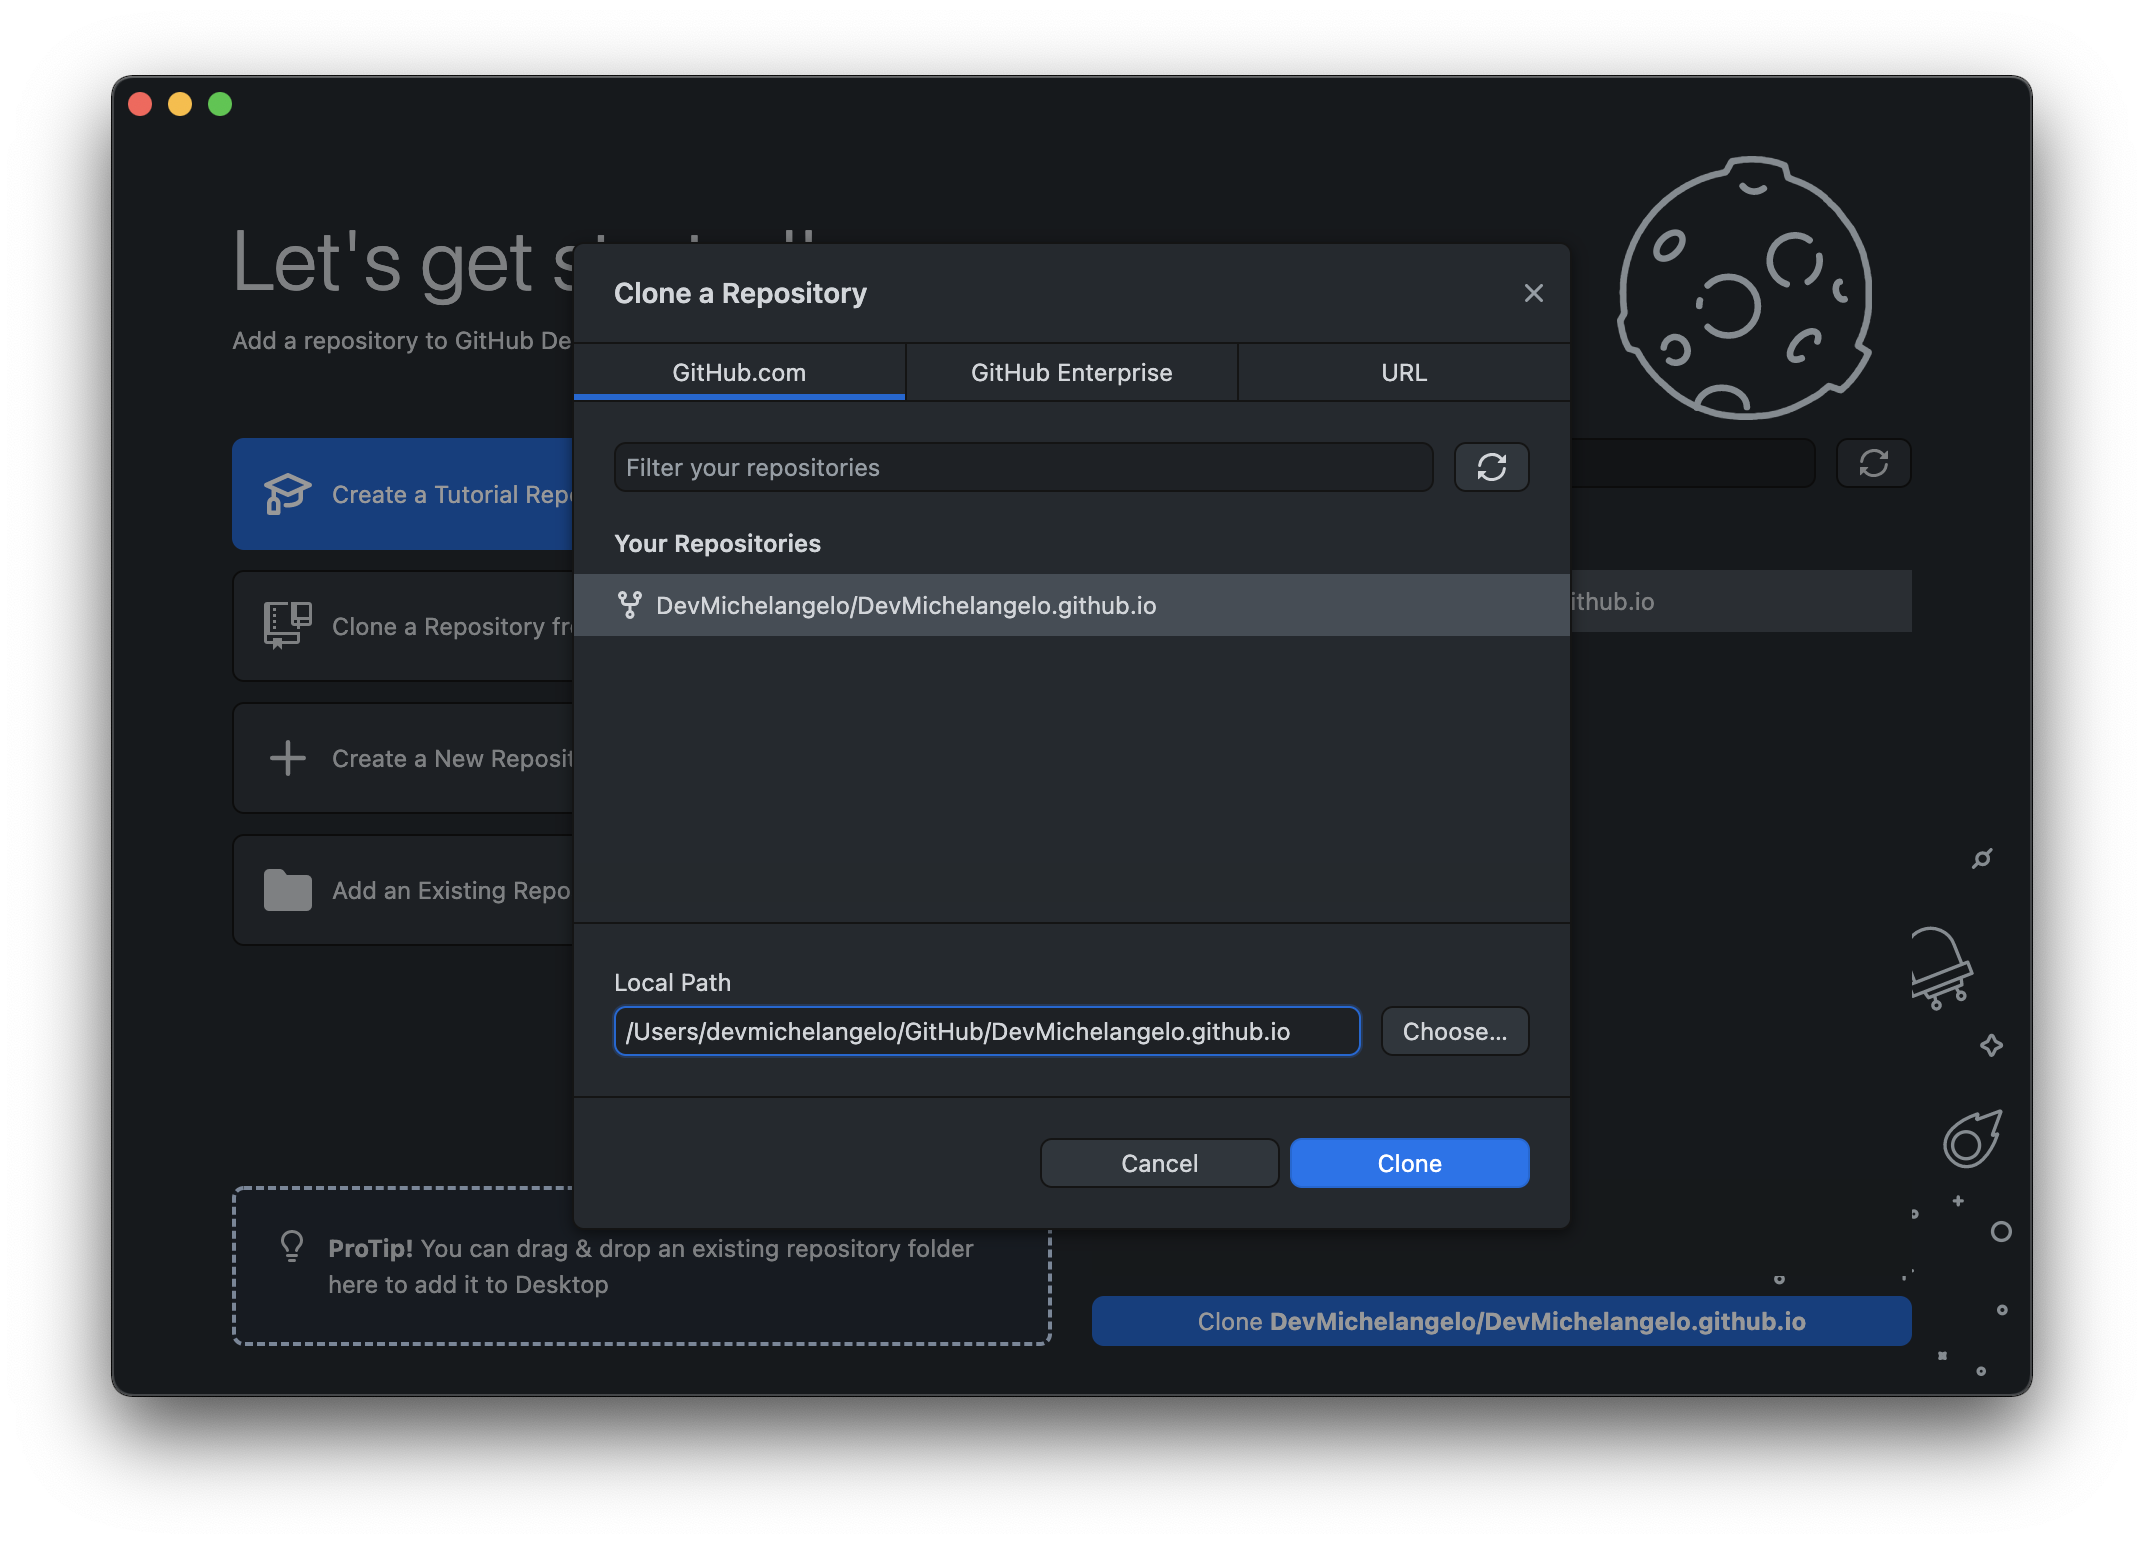Click the fork icon beside DevMichelangelo repository
Screen dimensions: 2144x1544
point(629,605)
